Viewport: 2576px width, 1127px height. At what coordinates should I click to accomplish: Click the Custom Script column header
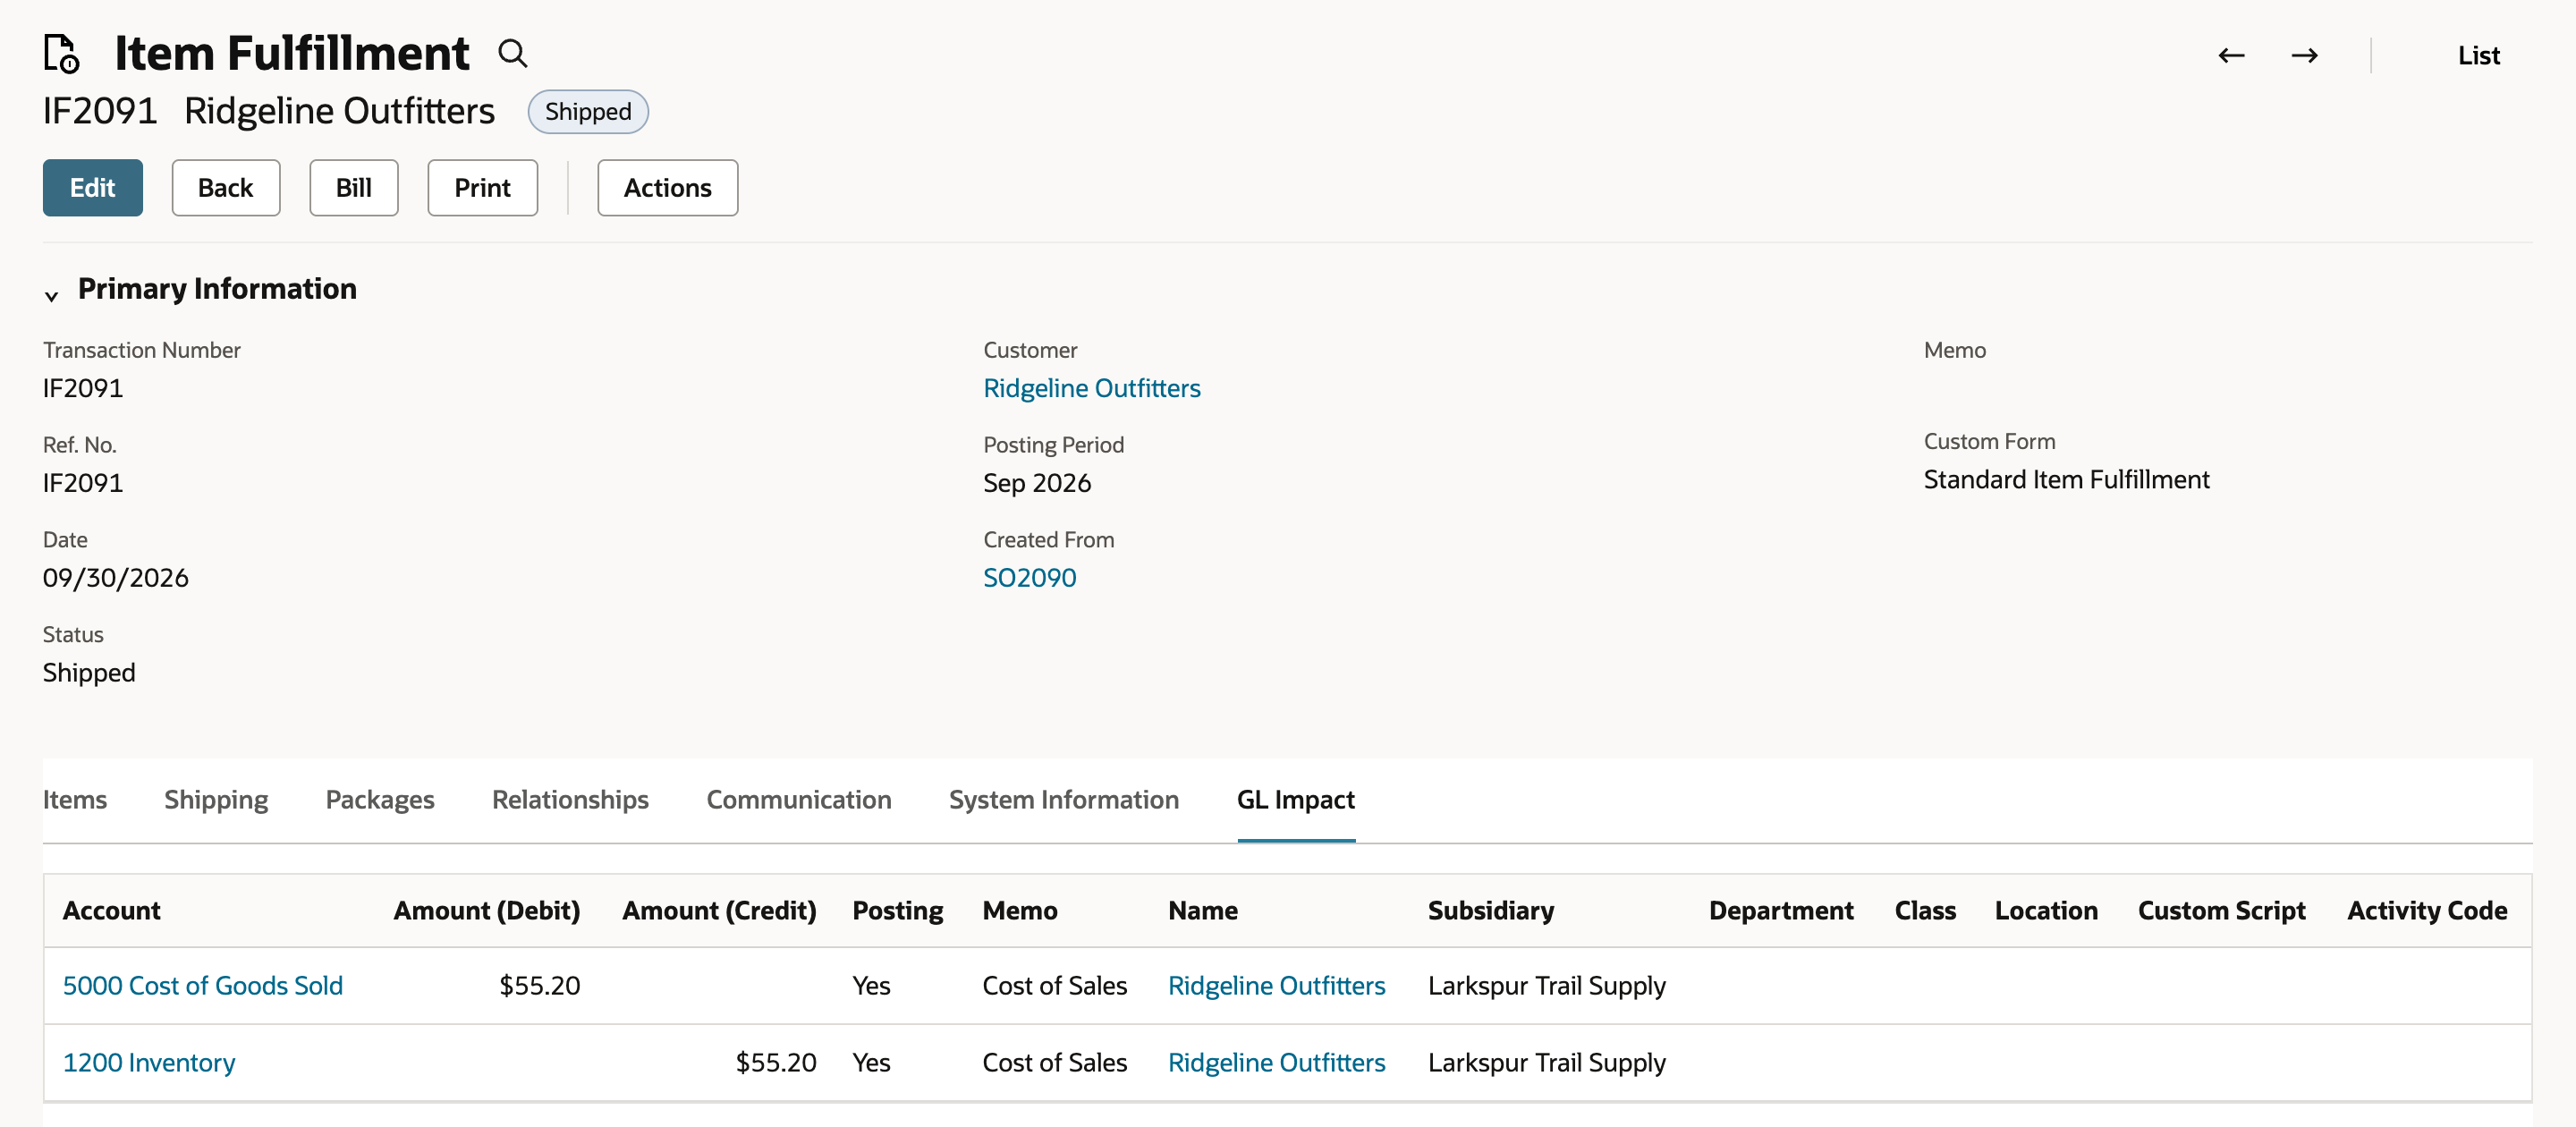pos(2222,911)
